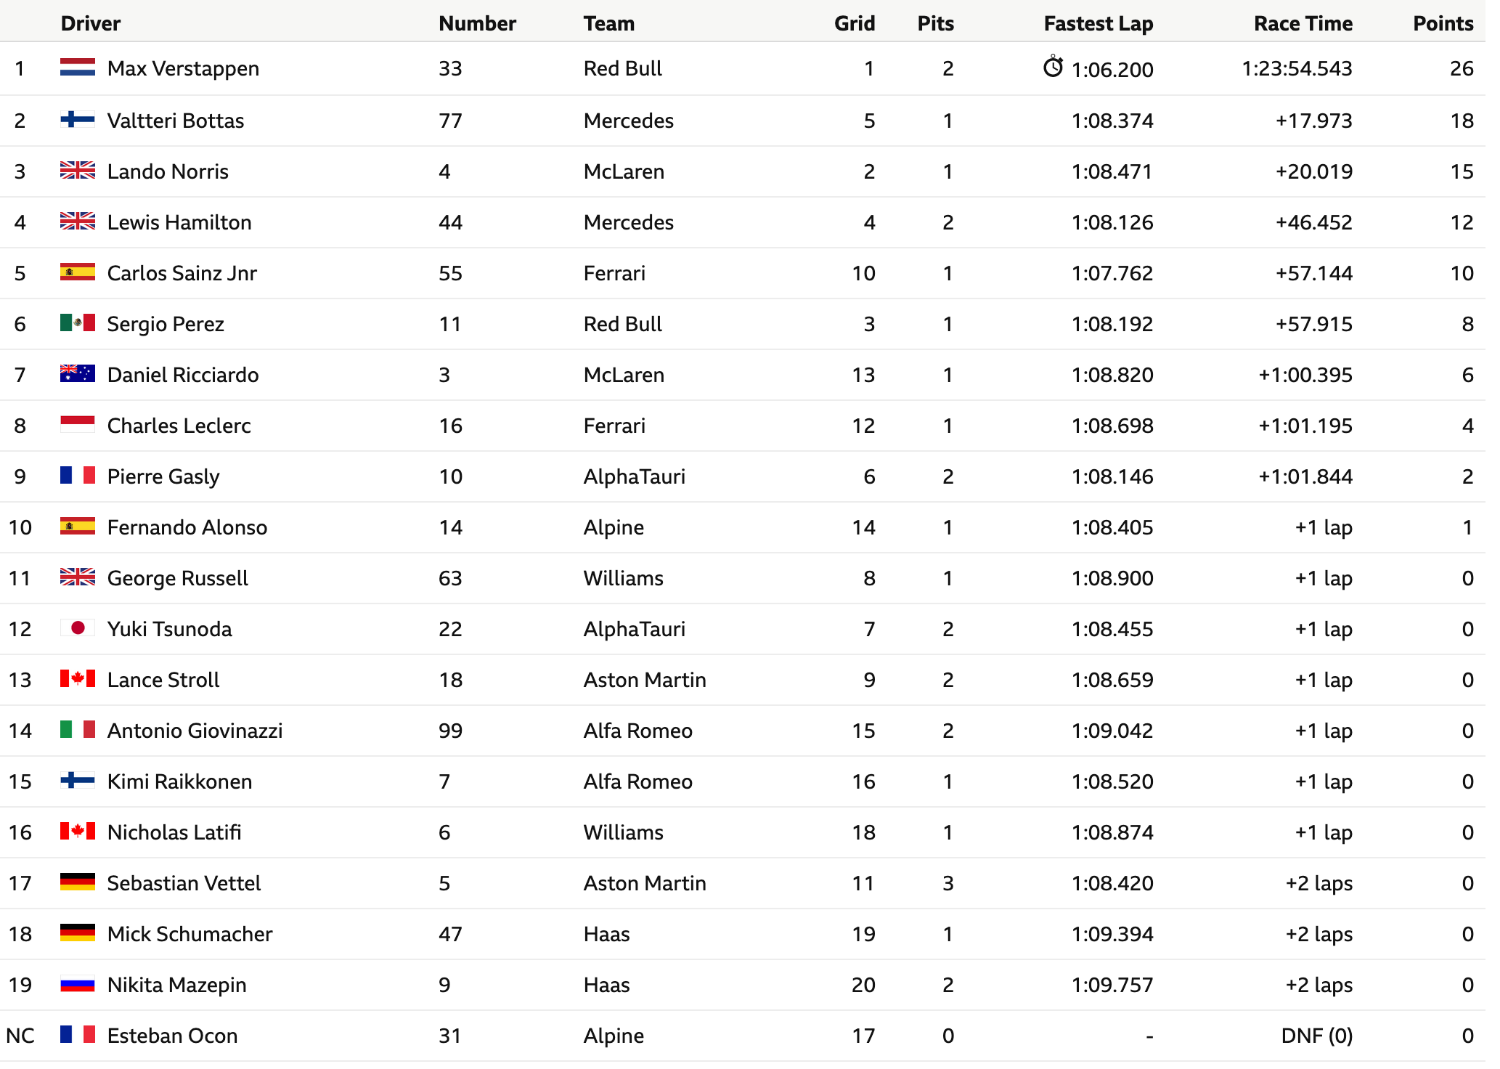This screenshot has height=1069, width=1500.
Task: Select driver name Fernando Alonso
Action: [187, 527]
